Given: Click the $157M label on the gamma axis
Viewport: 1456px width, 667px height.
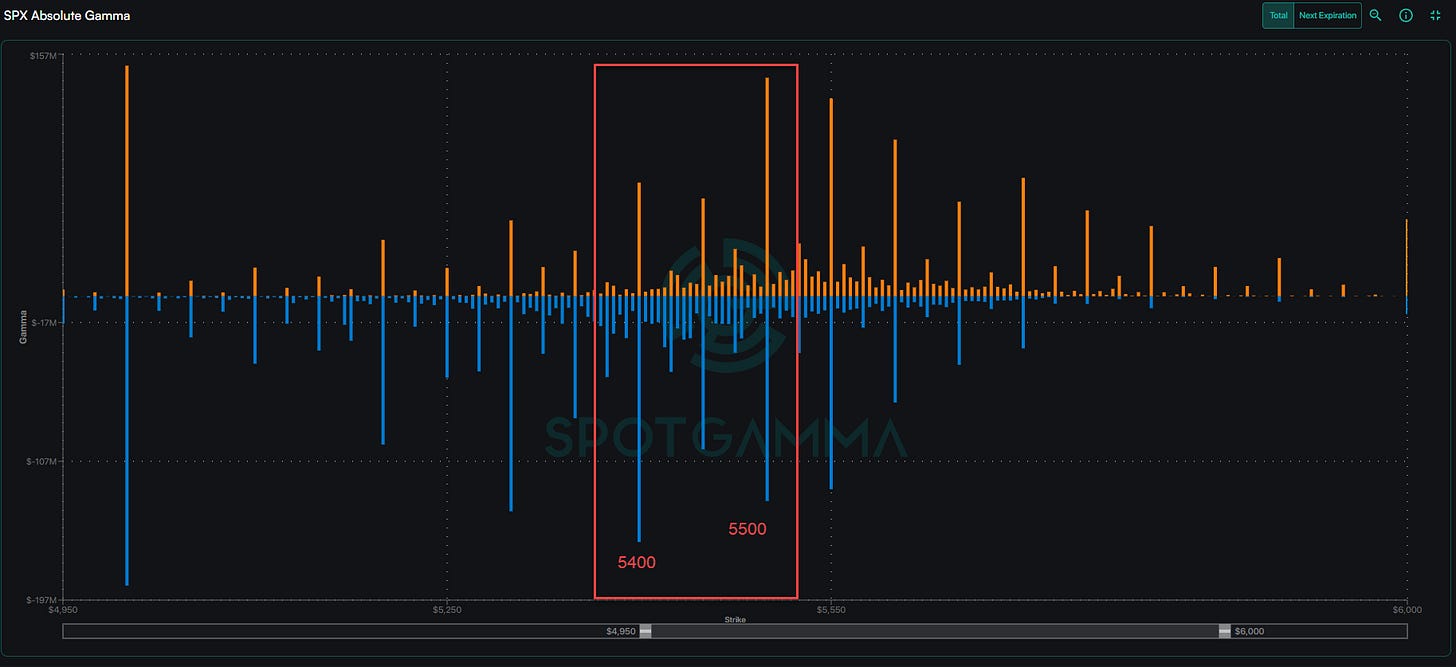Looking at the screenshot, I should 44,57.
